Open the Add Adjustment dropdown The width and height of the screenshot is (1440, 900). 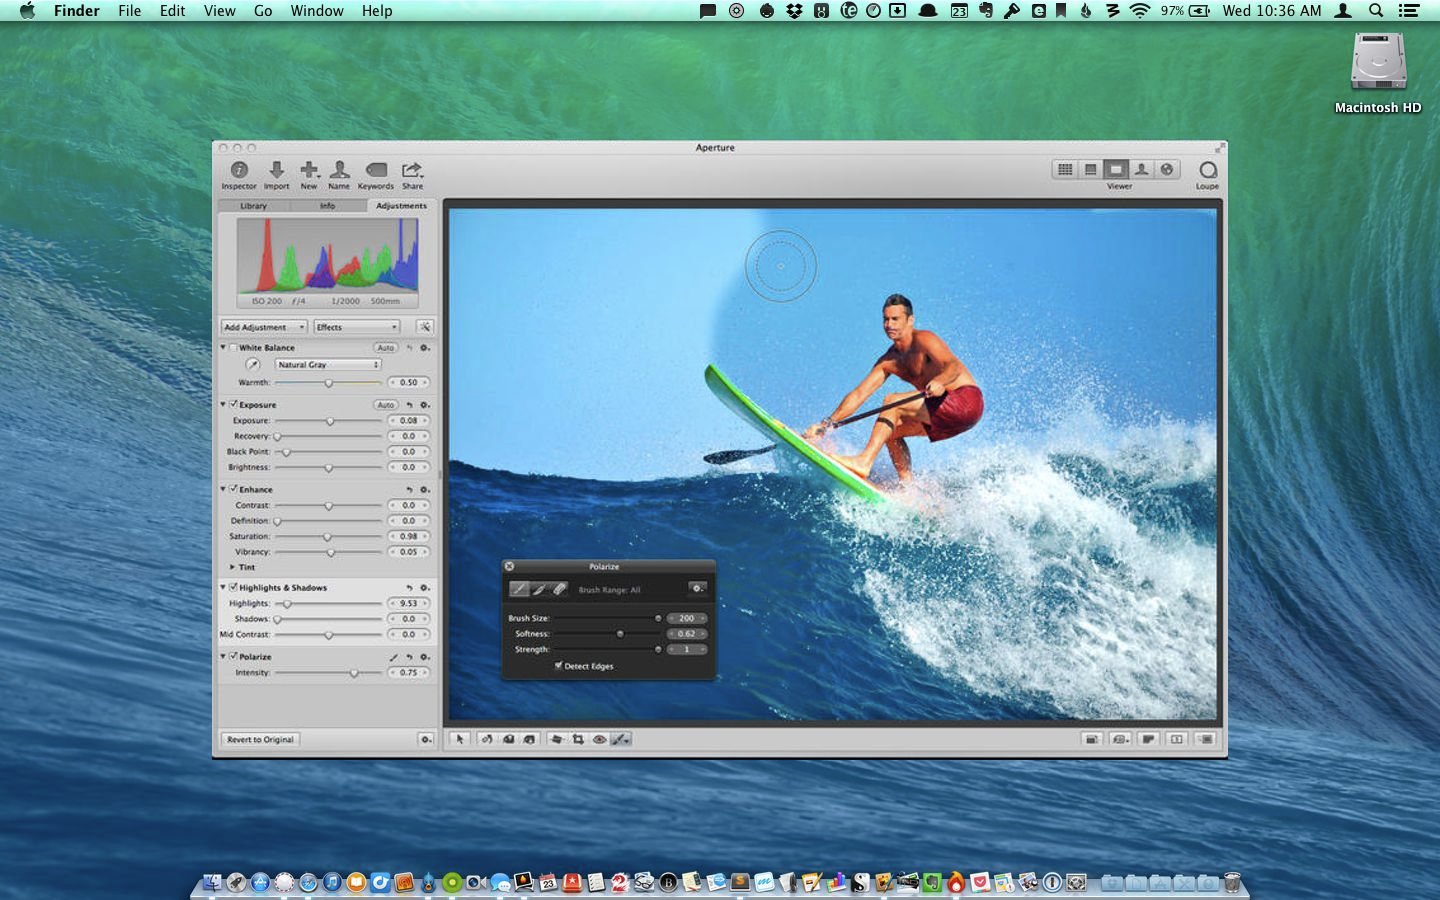pyautogui.click(x=264, y=327)
